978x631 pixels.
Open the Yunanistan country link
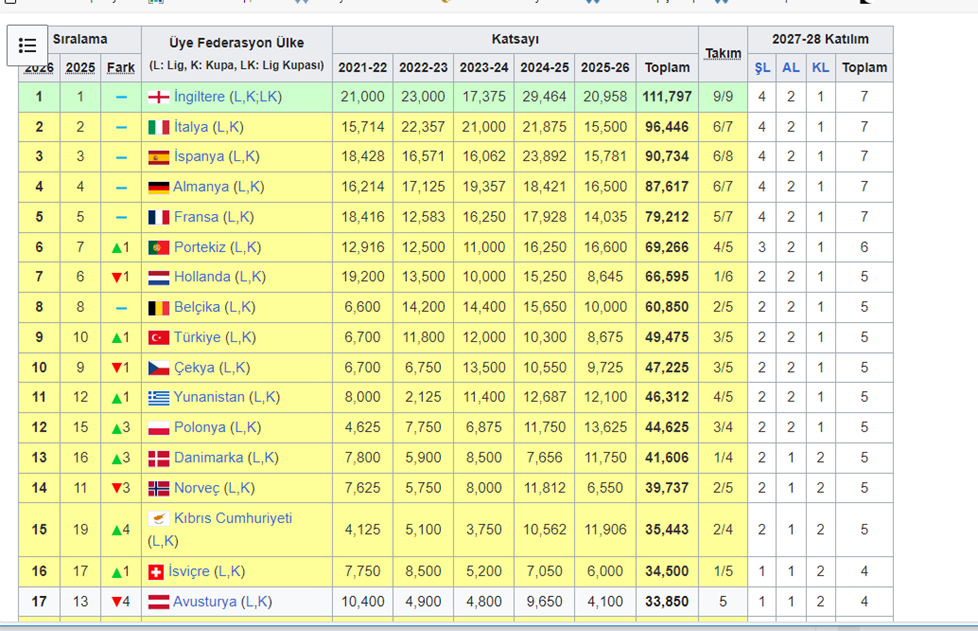click(209, 397)
